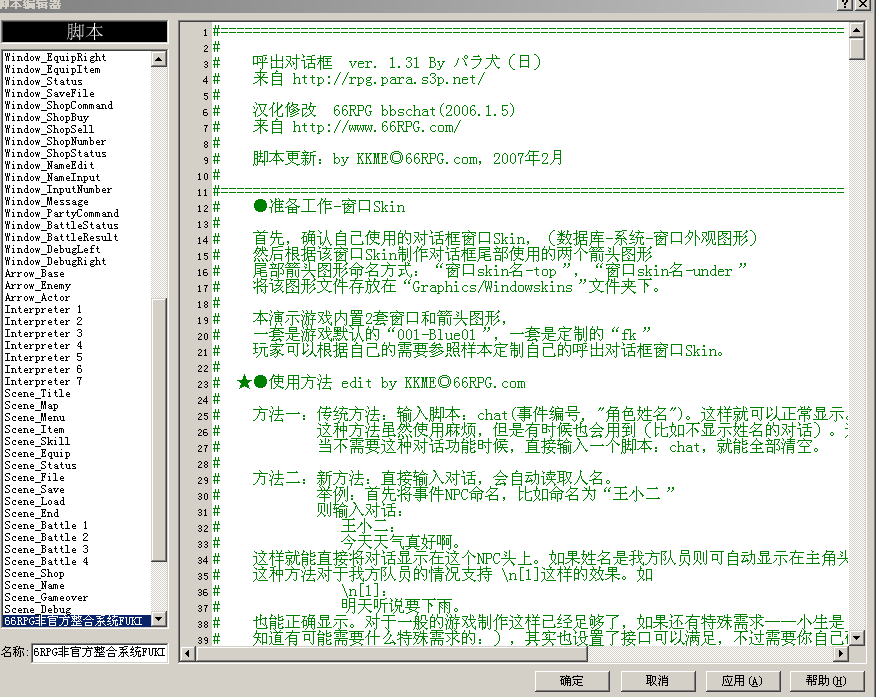Select Window_BattleStatus script
Viewport: 876px width, 697px height.
click(61, 225)
